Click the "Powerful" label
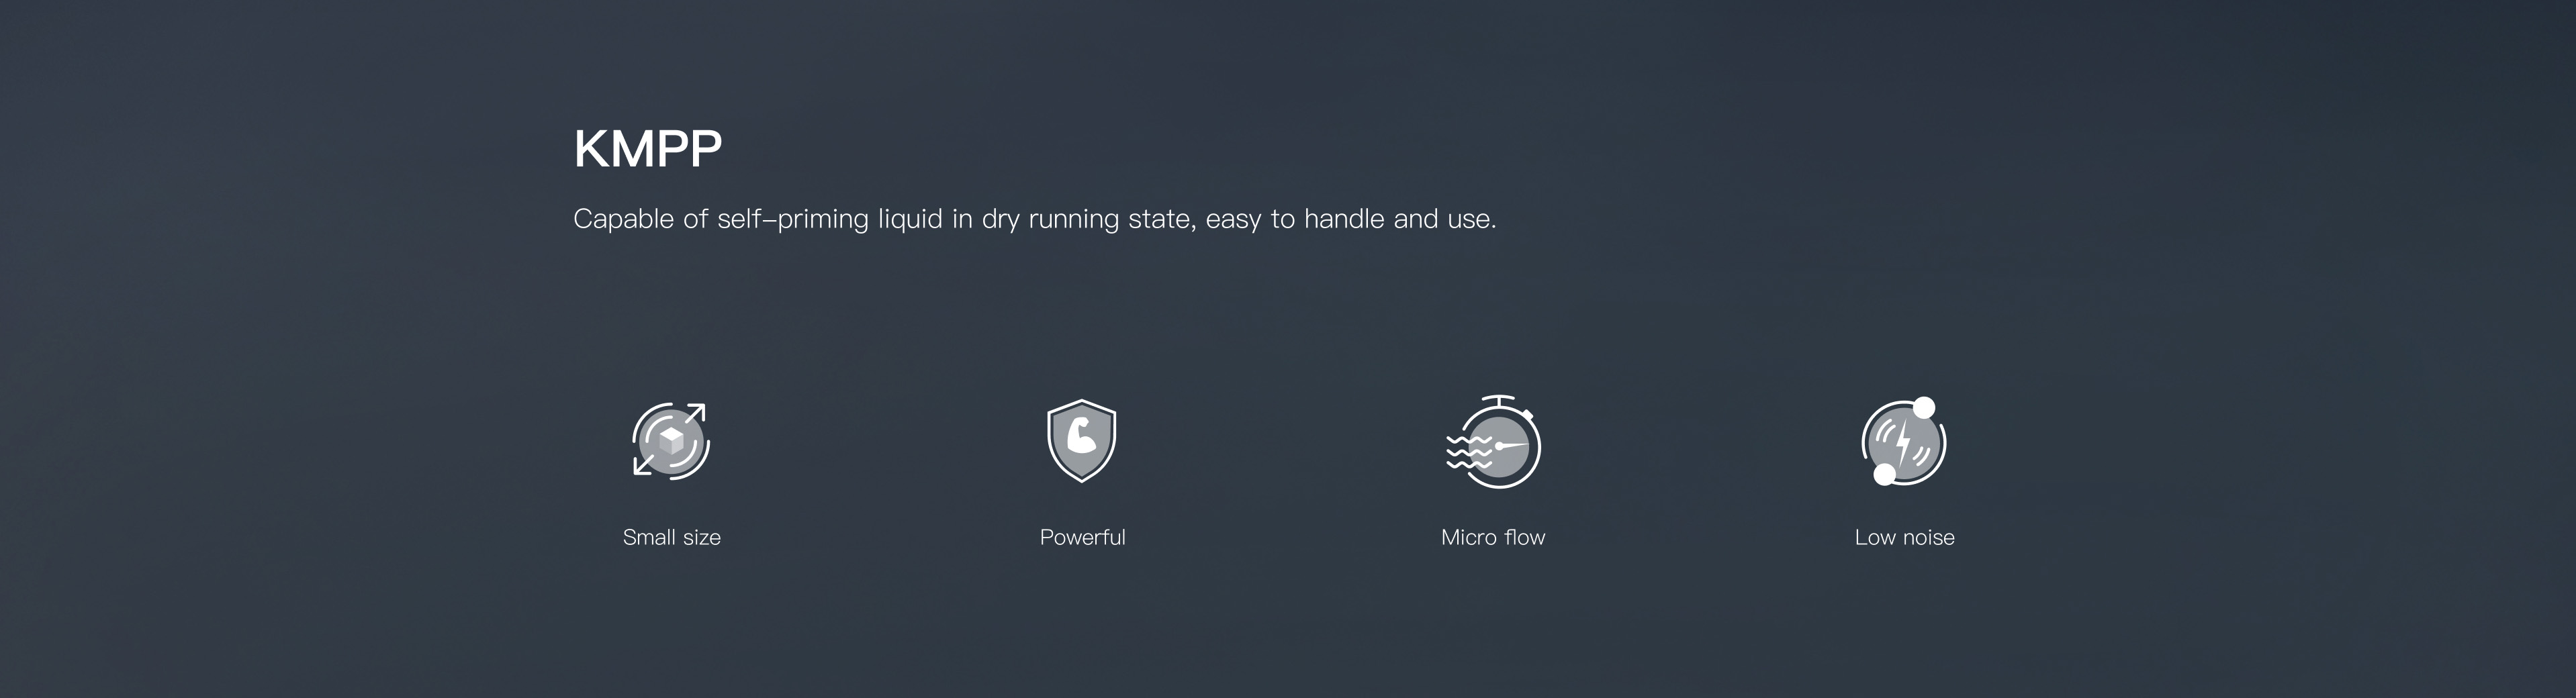This screenshot has width=2576, height=698. pyautogui.click(x=1083, y=538)
